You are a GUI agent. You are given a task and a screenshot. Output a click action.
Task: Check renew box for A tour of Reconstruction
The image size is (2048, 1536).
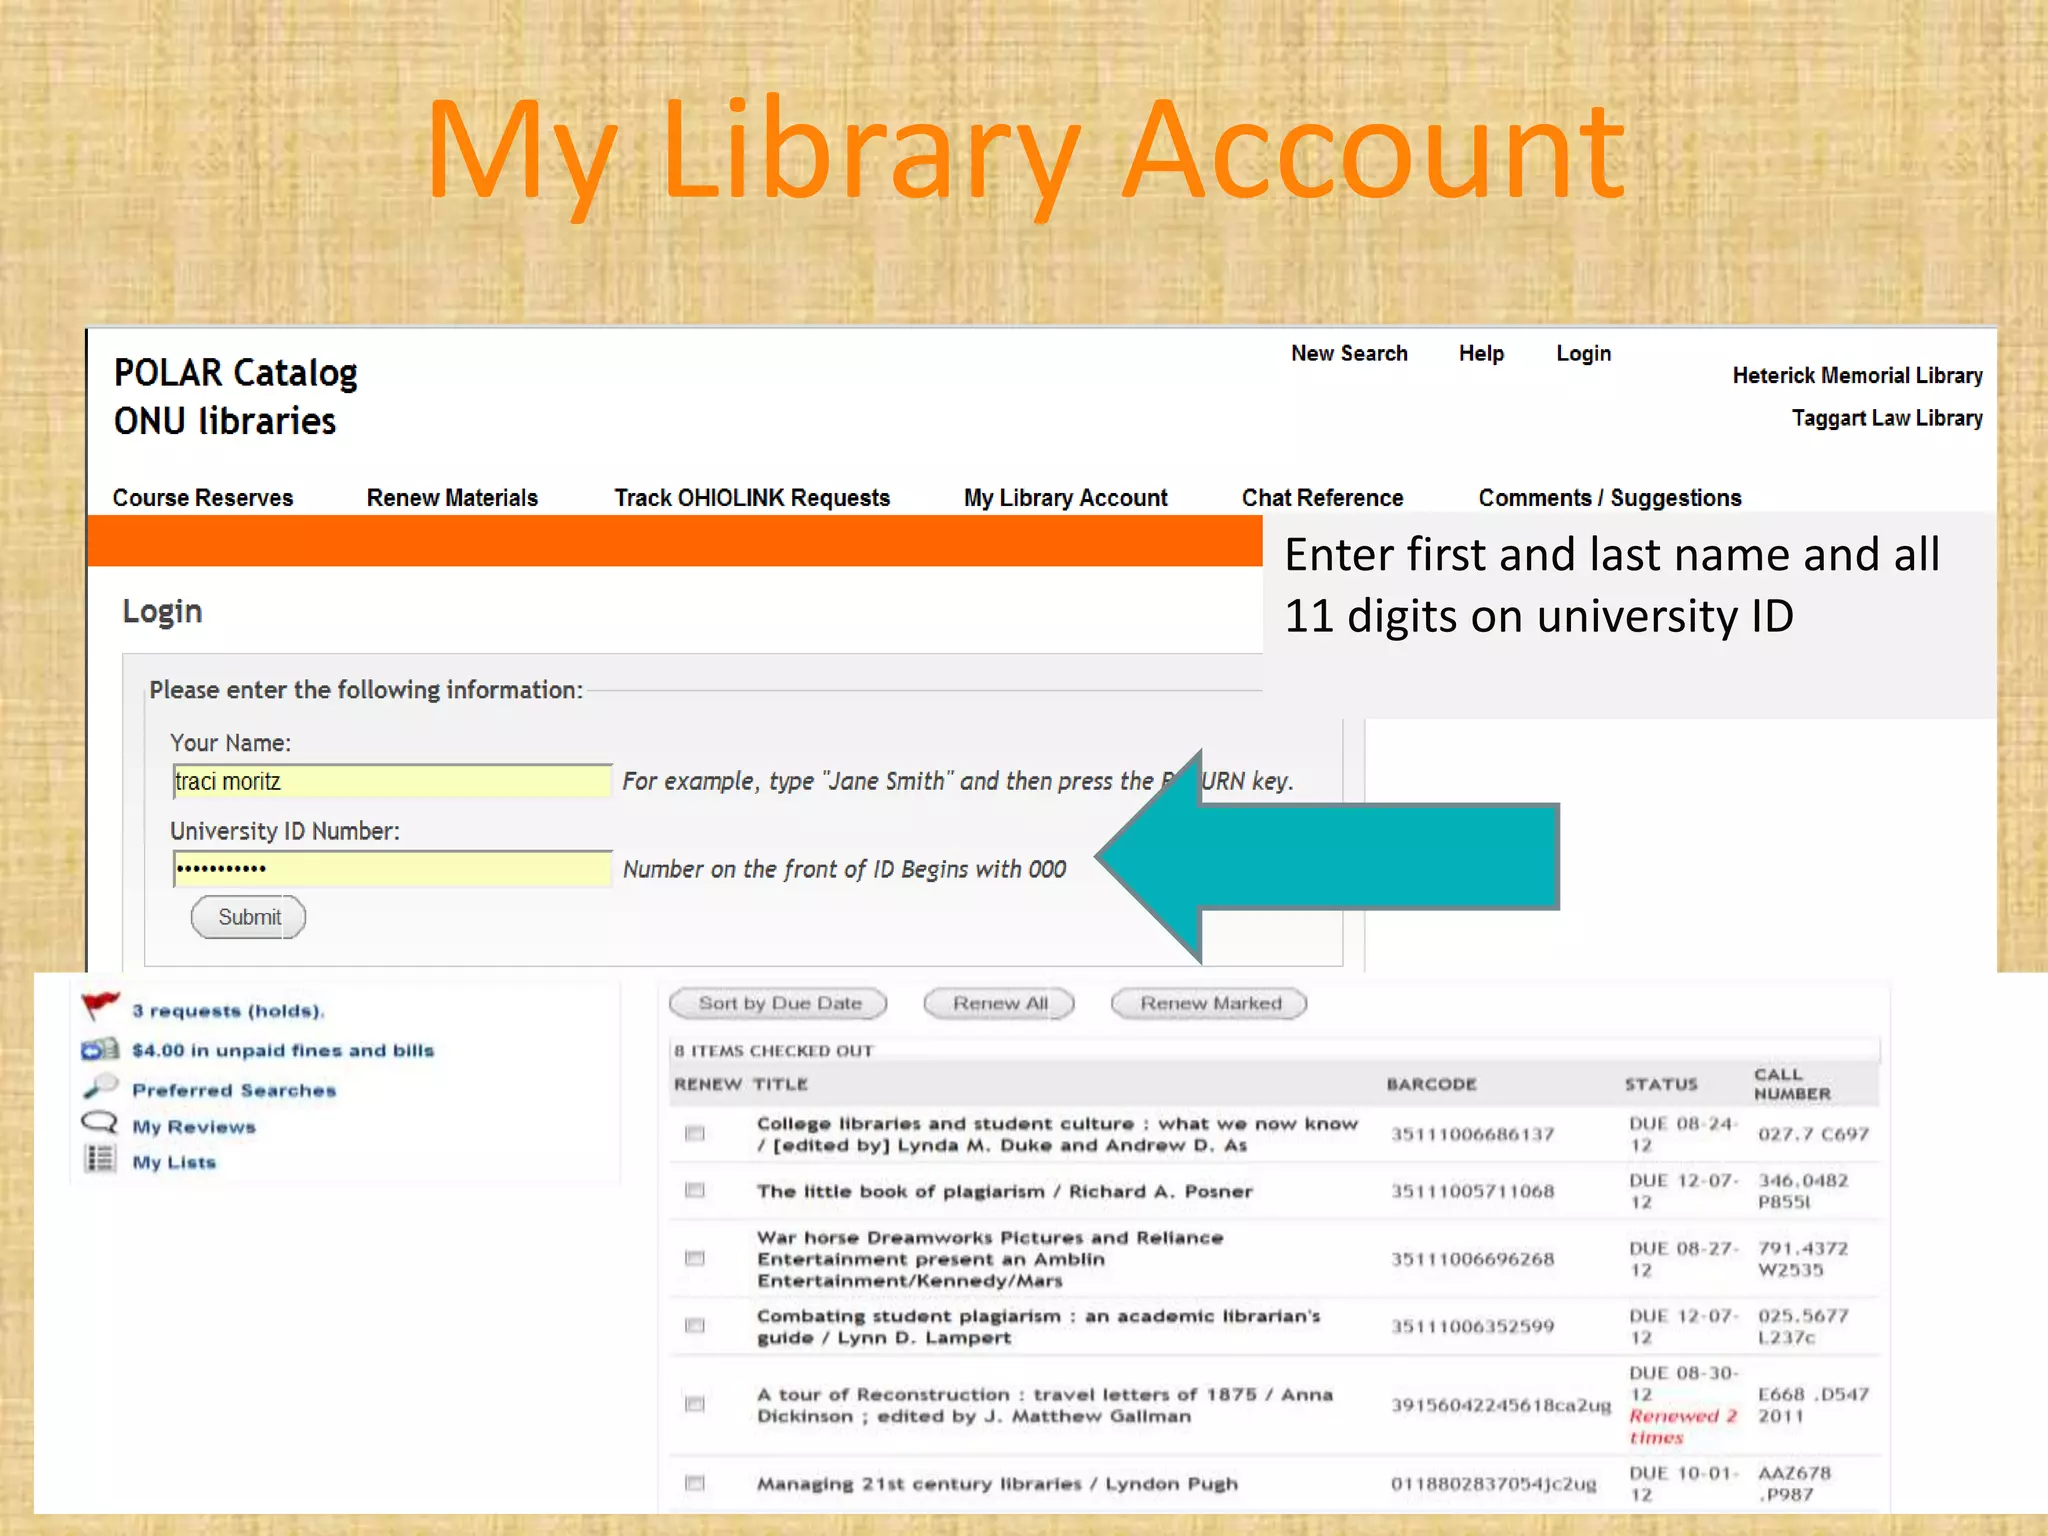pos(695,1404)
